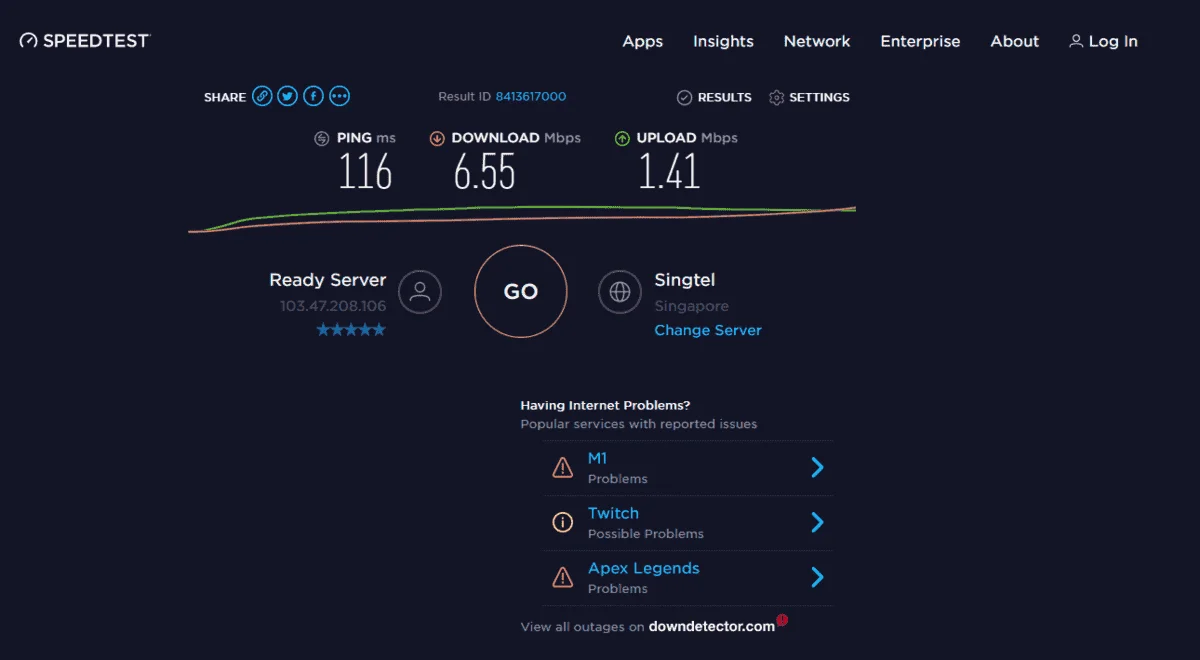1200x660 pixels.
Task: Click the download value 6.55
Action: point(484,172)
